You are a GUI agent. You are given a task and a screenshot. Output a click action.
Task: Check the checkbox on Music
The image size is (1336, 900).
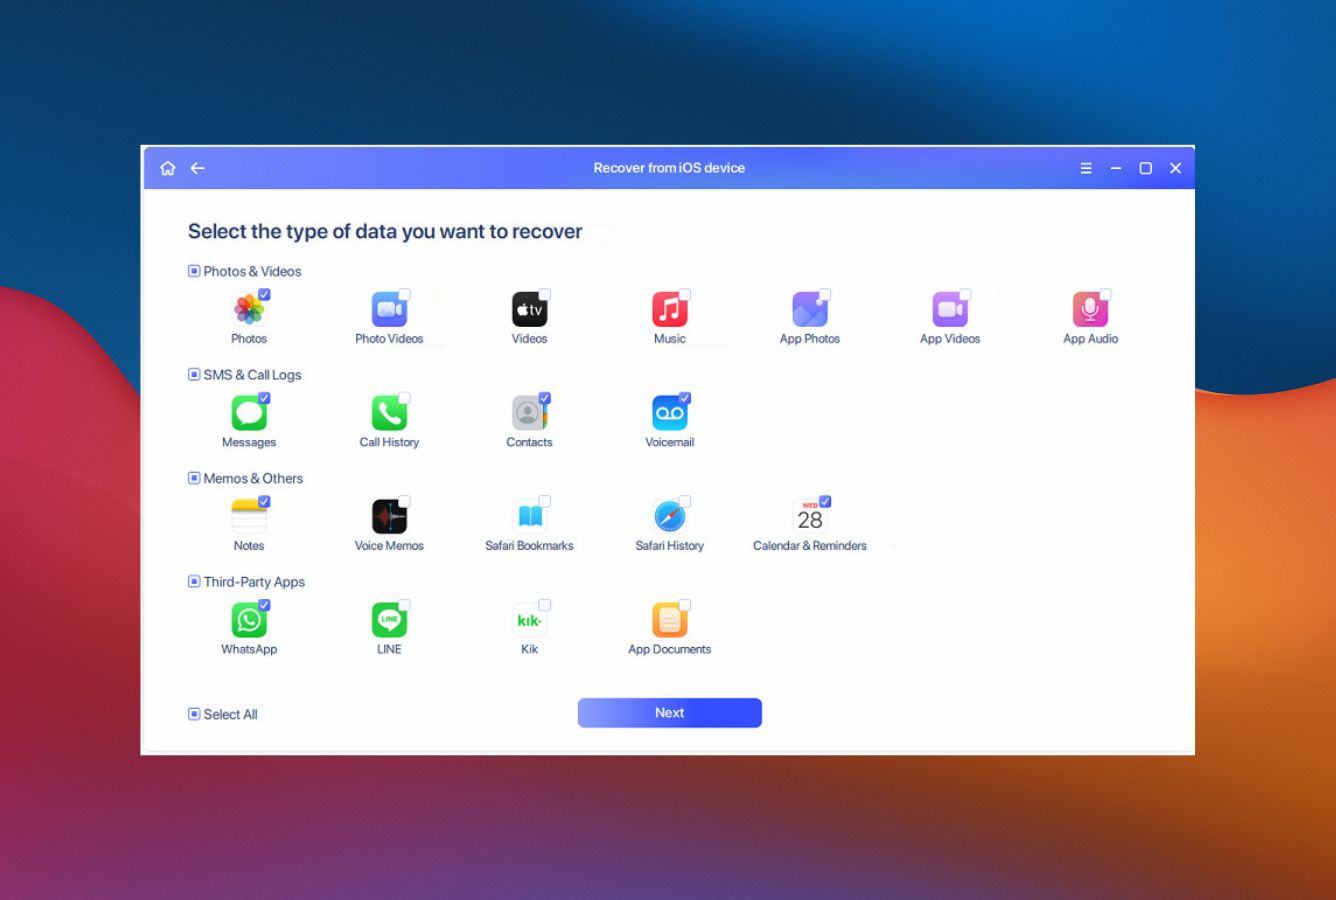point(684,295)
